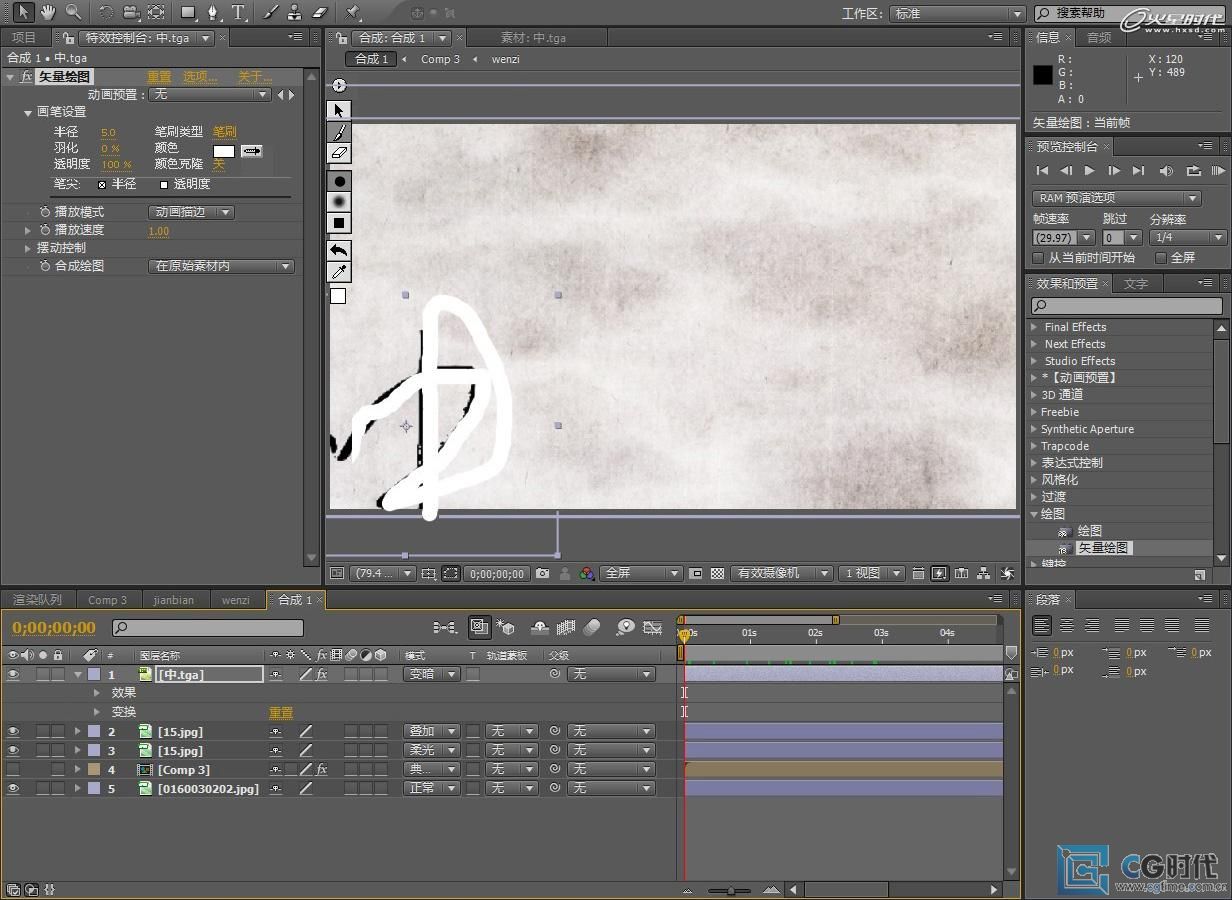Select 半径 radio option for 笔尖
This screenshot has width=1232, height=900.
pyautogui.click(x=102, y=185)
